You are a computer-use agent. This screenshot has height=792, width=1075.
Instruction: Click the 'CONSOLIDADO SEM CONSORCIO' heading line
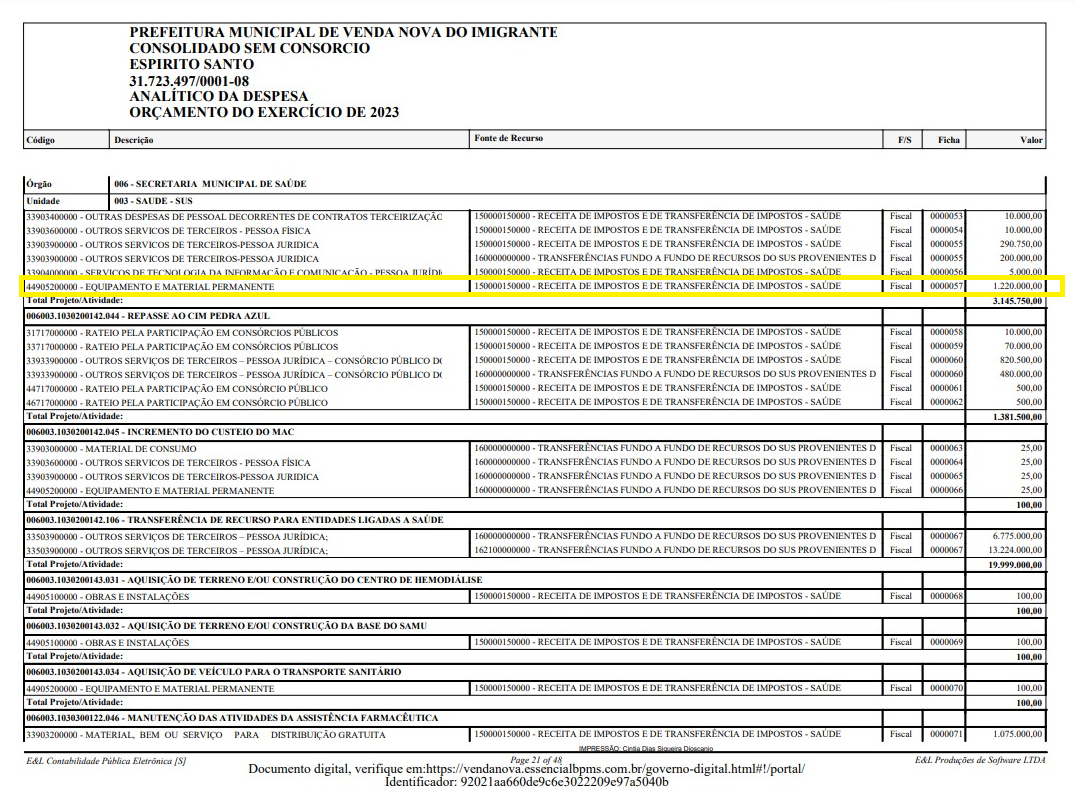coord(250,48)
